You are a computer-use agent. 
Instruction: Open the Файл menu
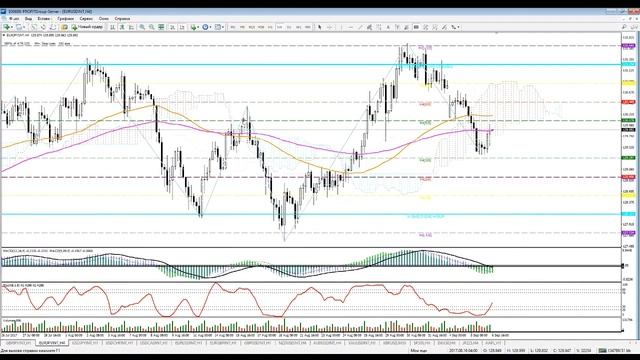tap(14, 19)
